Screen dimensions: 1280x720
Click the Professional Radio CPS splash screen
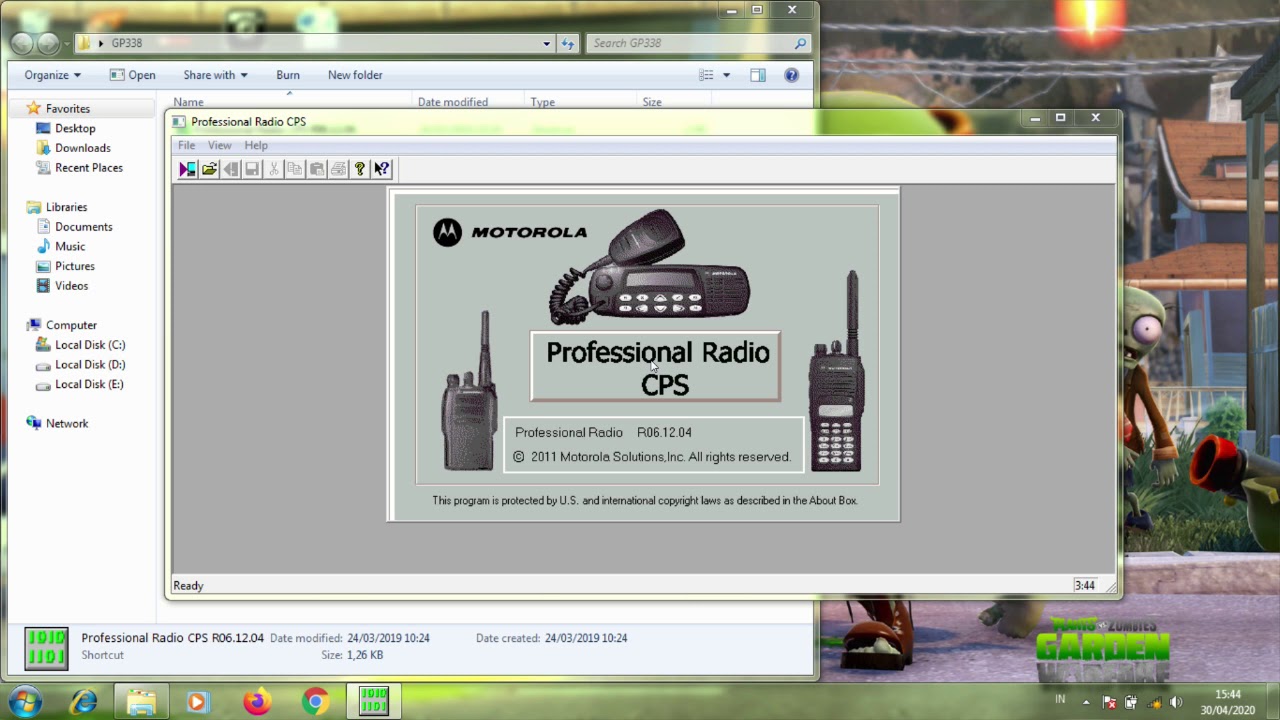644,354
